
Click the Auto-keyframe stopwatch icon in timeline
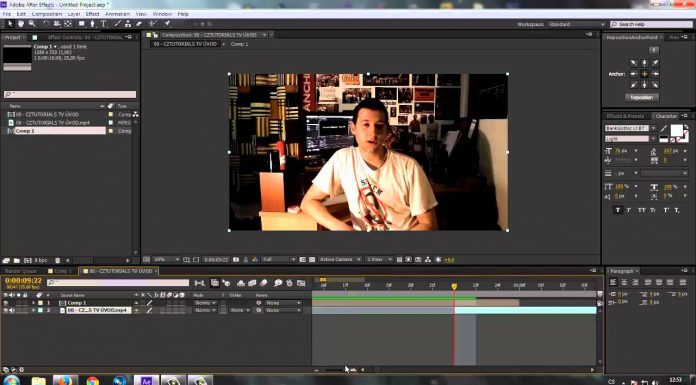(x=289, y=283)
